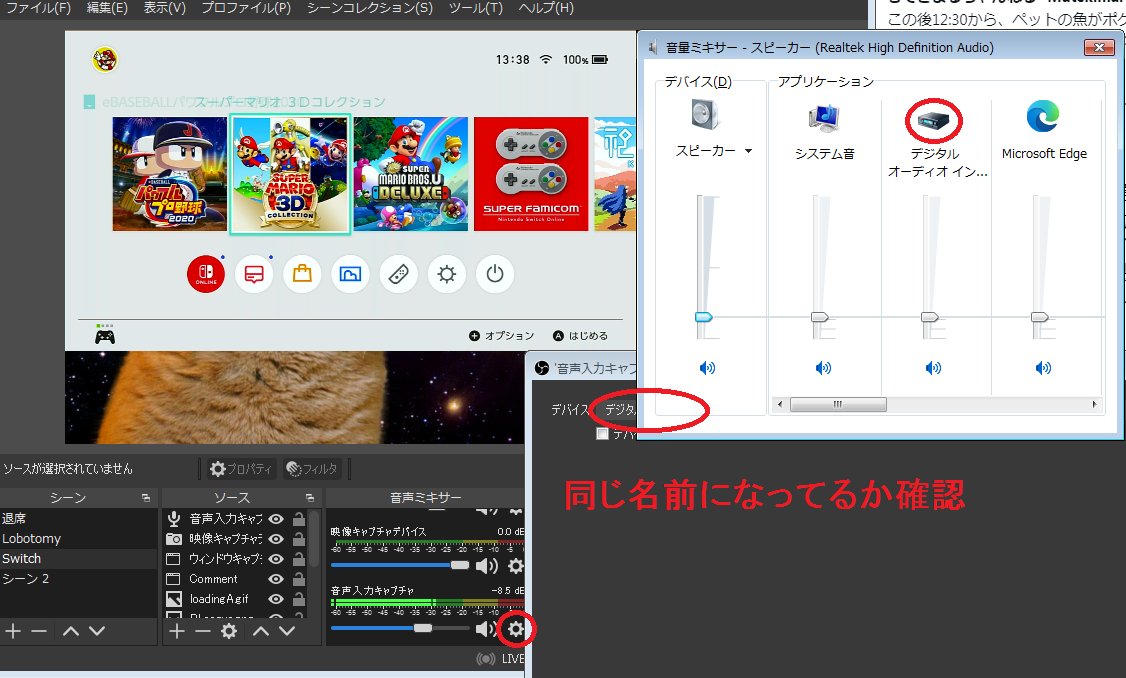The height and width of the screenshot is (678, 1126).
Task: Open the 表示(V) menu
Action: (164, 8)
